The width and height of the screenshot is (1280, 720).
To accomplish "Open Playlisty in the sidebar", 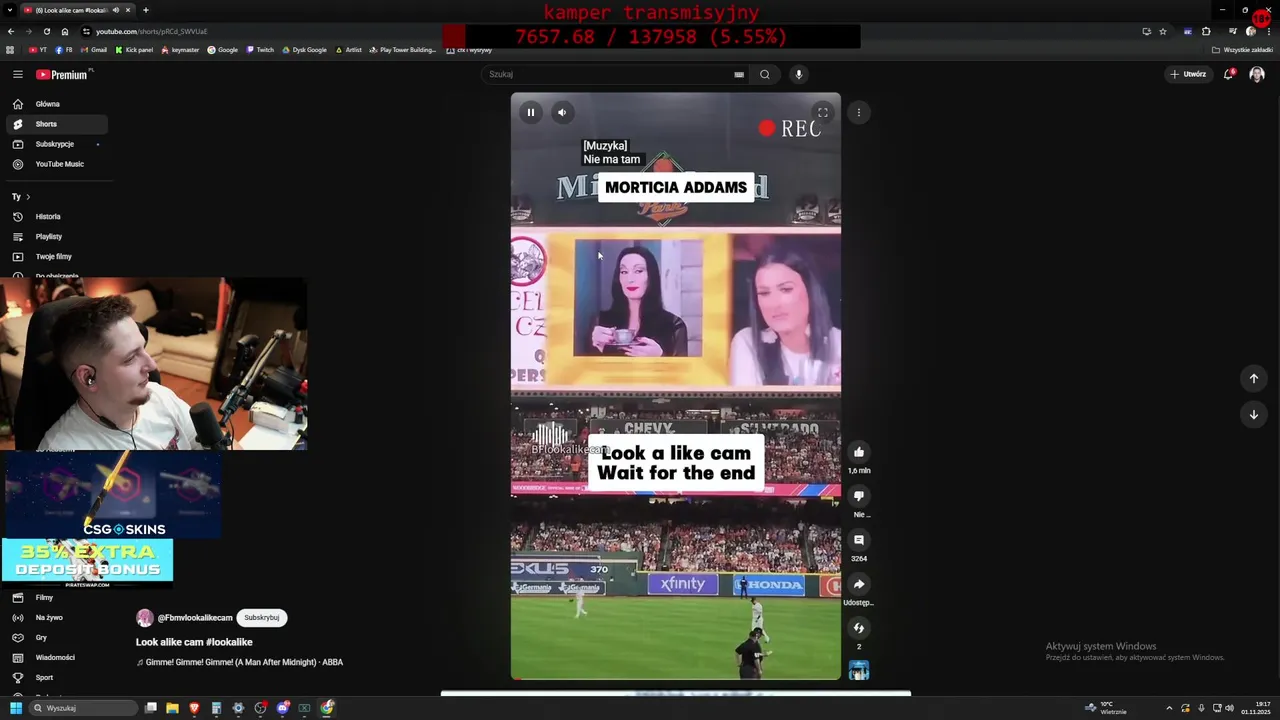I will pos(56,237).
